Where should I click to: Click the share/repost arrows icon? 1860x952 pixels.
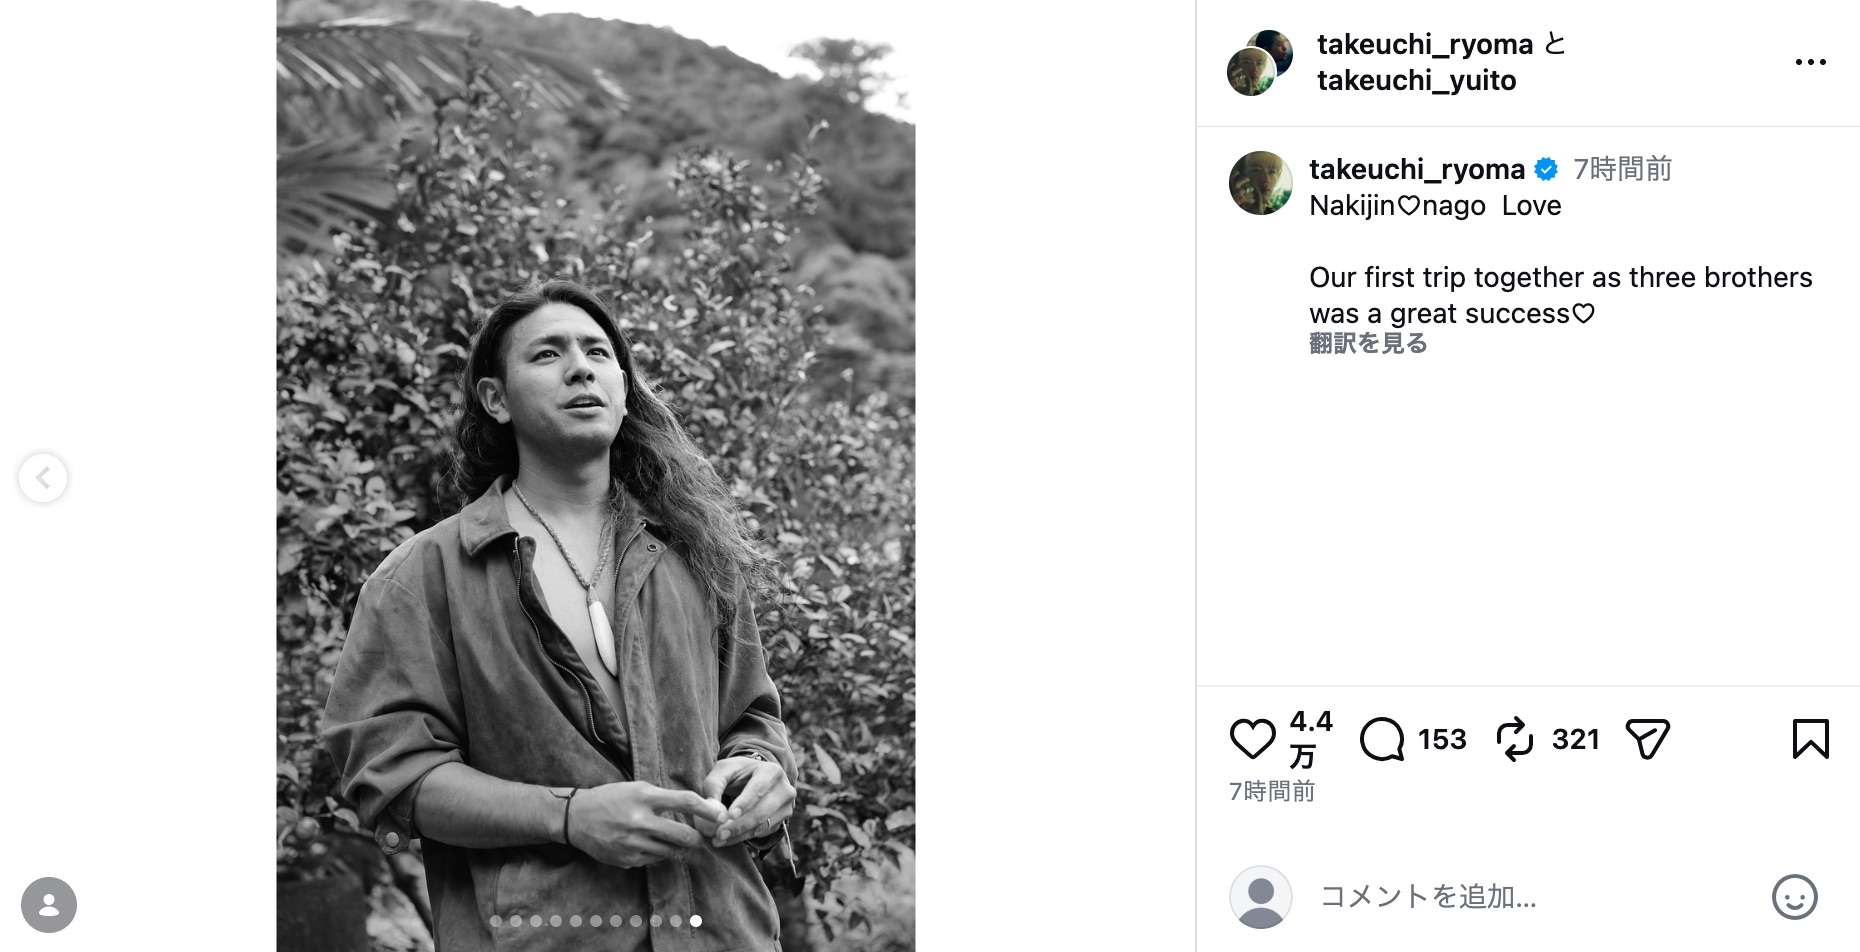click(1516, 740)
